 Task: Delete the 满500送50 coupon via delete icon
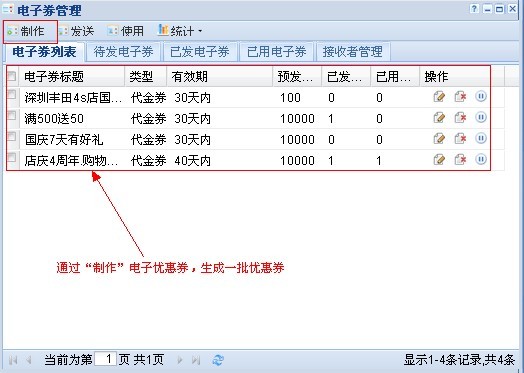460,118
